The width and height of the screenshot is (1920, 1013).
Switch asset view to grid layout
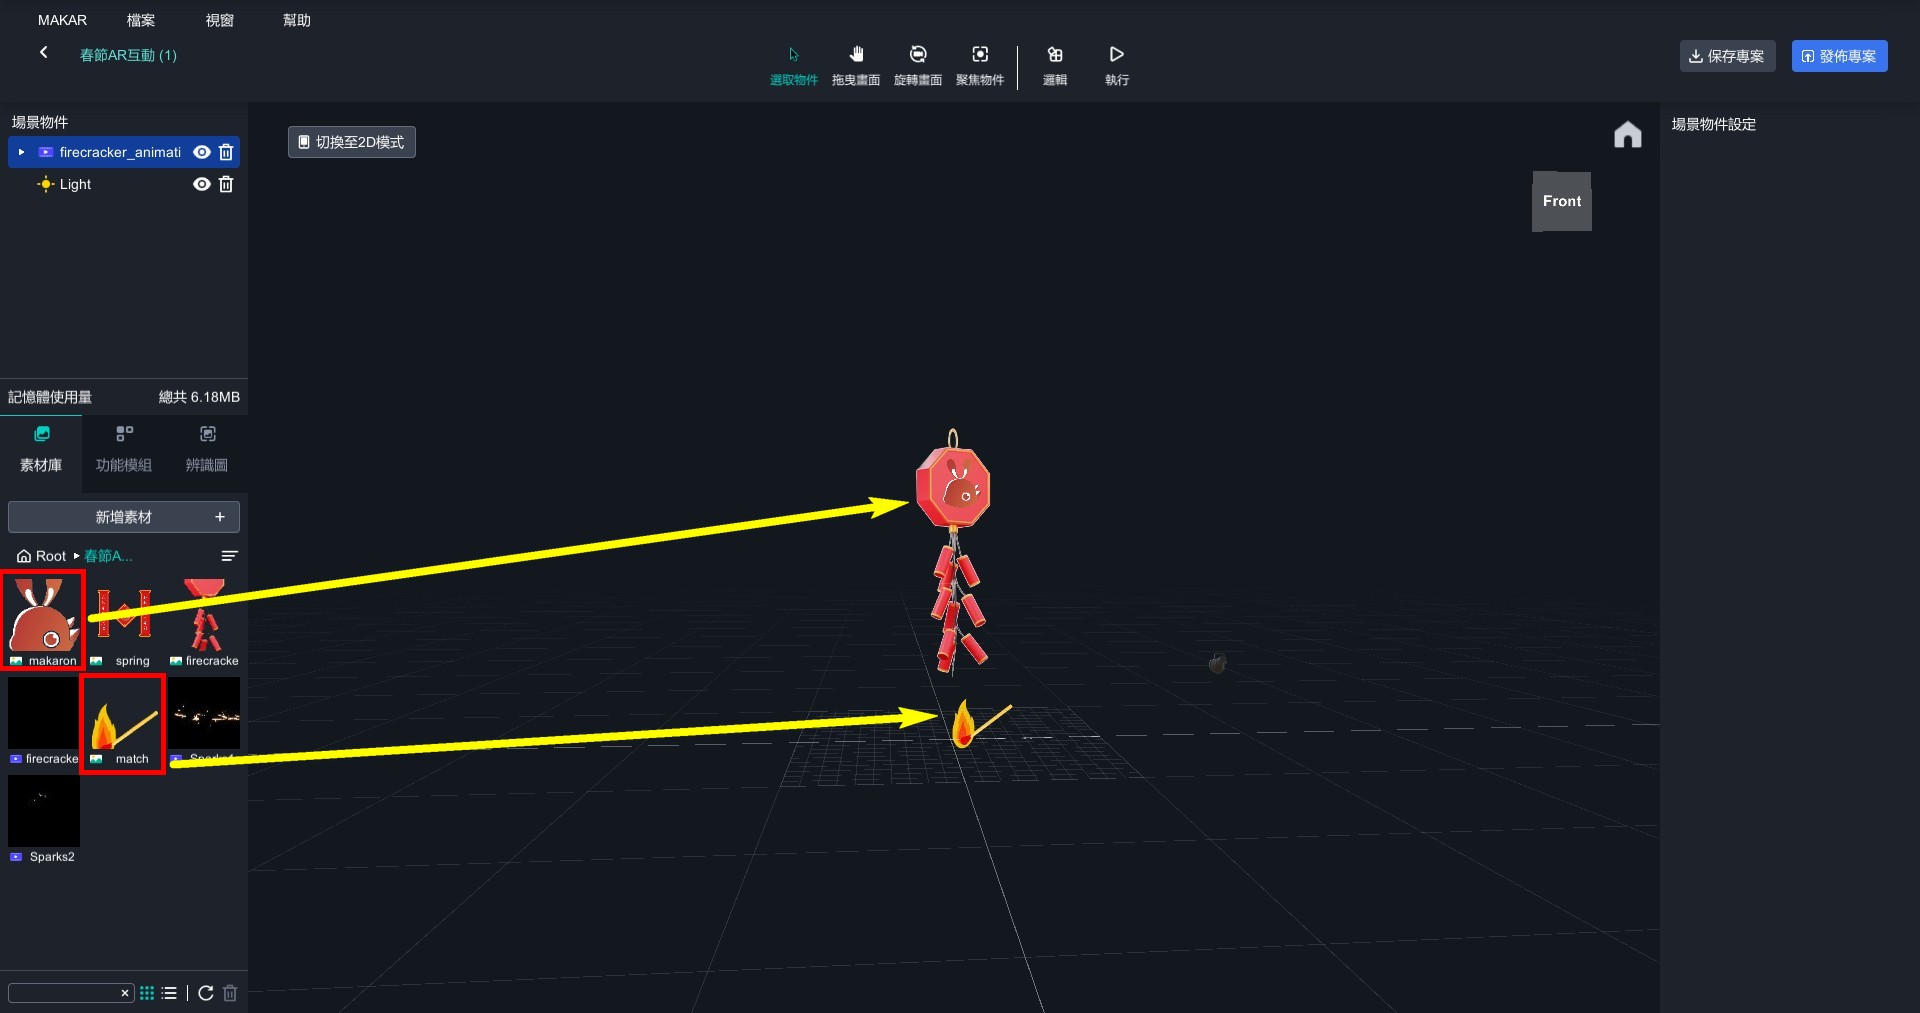click(147, 993)
